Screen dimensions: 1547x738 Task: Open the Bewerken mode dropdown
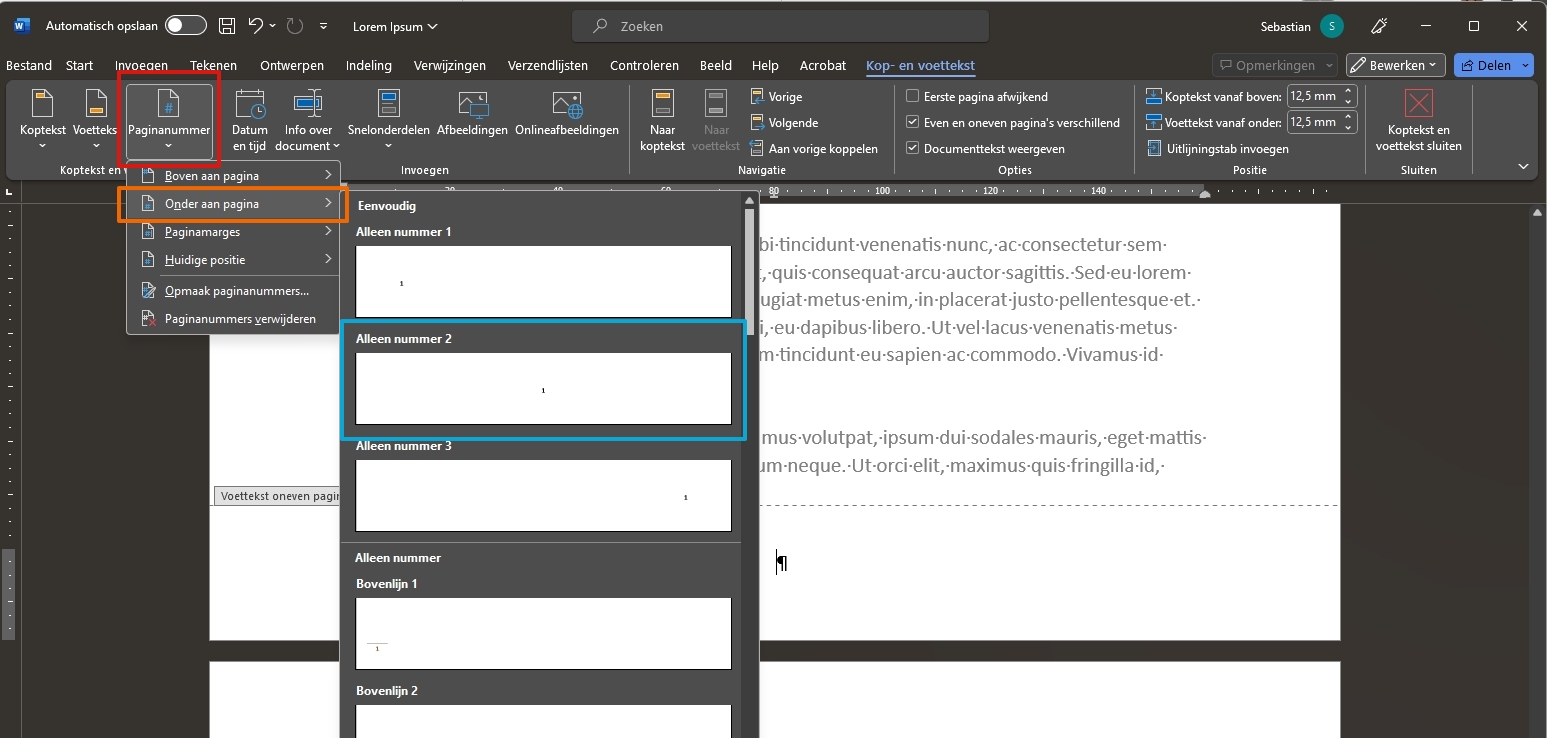click(1395, 65)
